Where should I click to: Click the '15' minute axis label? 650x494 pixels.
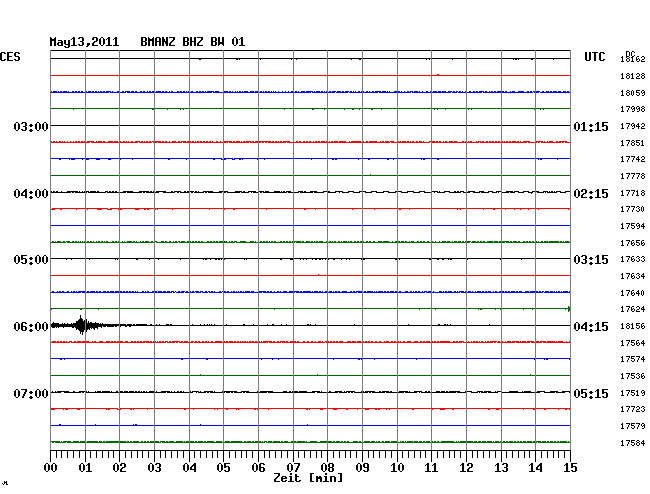(570, 468)
